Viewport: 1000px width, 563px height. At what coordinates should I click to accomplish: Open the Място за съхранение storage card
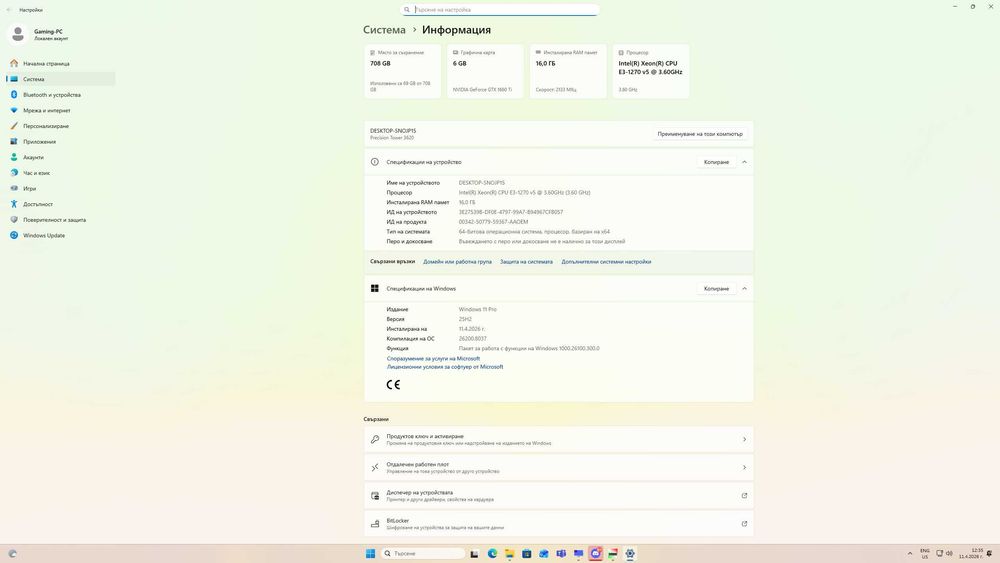click(x=402, y=71)
